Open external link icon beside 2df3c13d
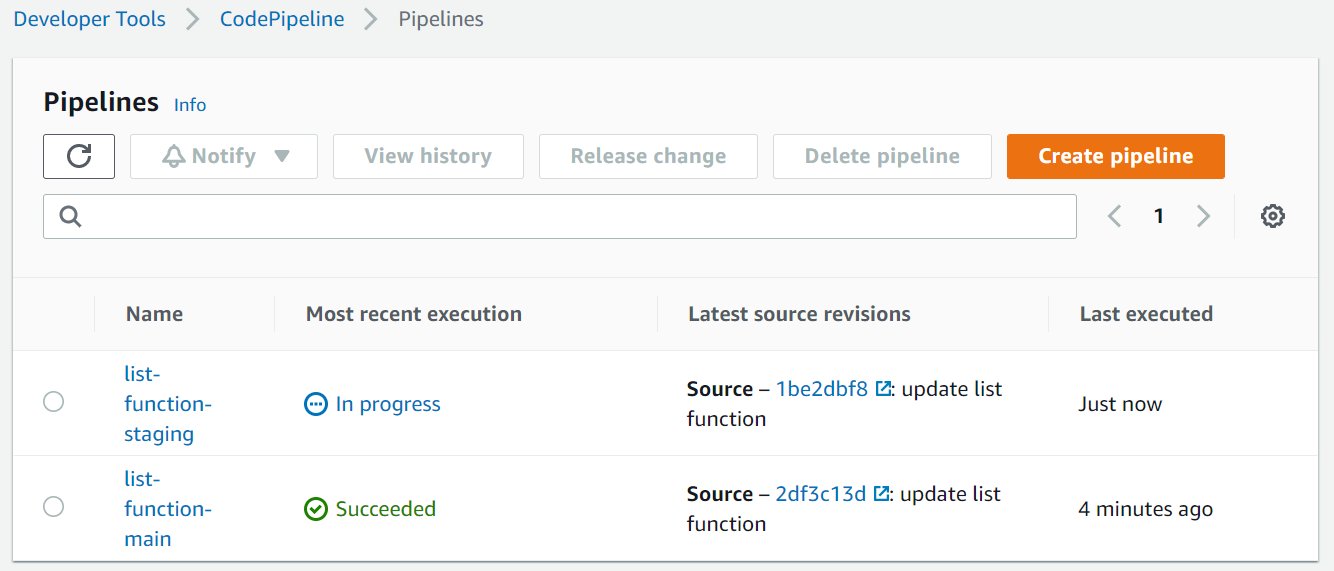 tap(881, 494)
